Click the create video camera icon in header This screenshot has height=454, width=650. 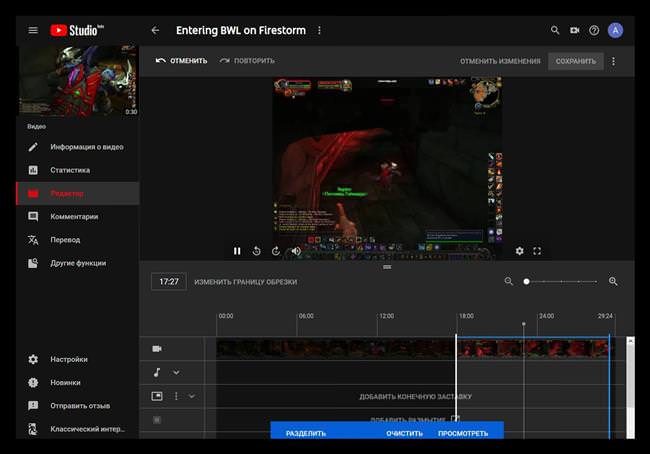click(575, 30)
